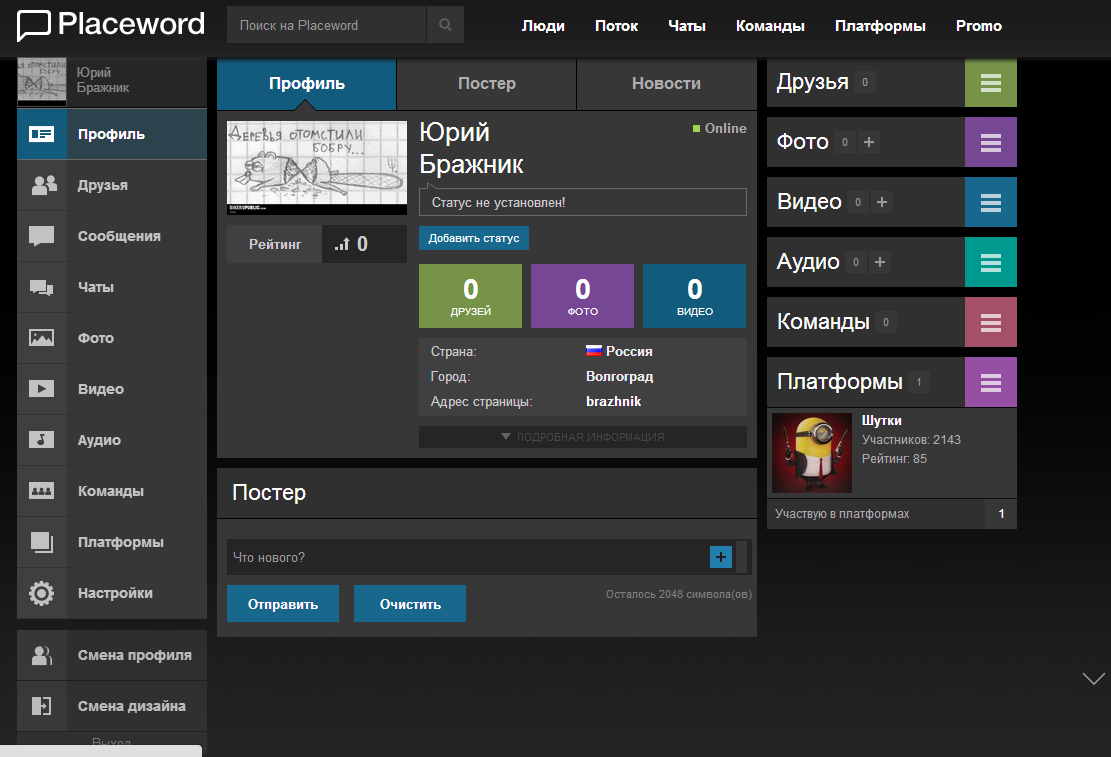Open the red Команды panel menu
Screen dimensions: 1111x757
991,323
